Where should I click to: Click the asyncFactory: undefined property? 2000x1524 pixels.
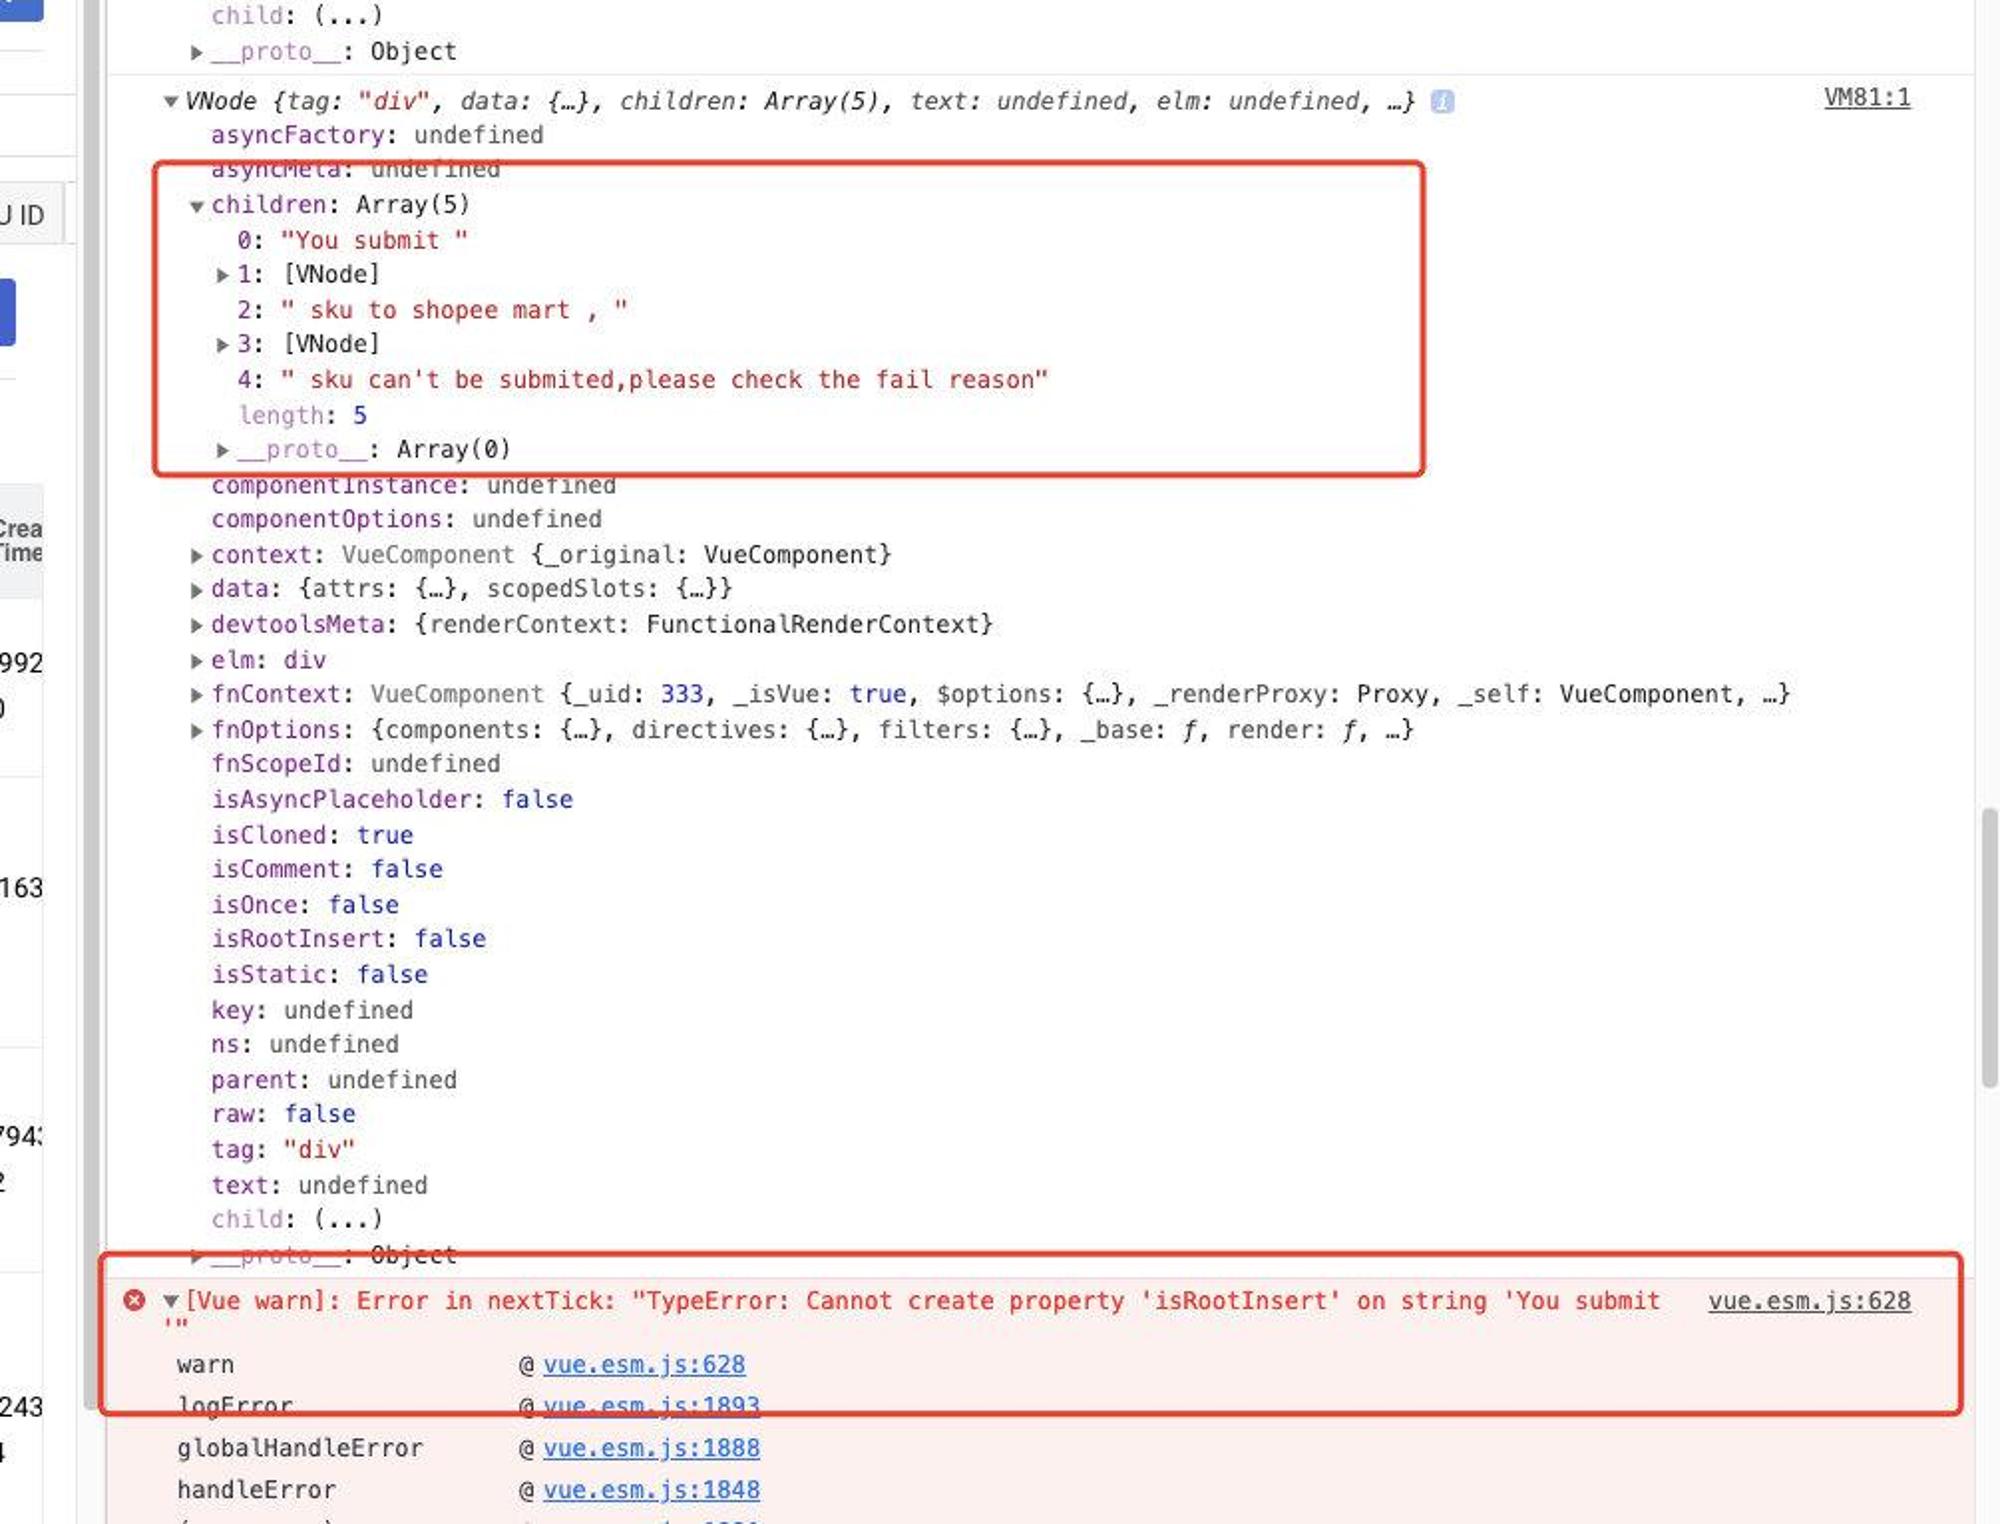coord(377,135)
